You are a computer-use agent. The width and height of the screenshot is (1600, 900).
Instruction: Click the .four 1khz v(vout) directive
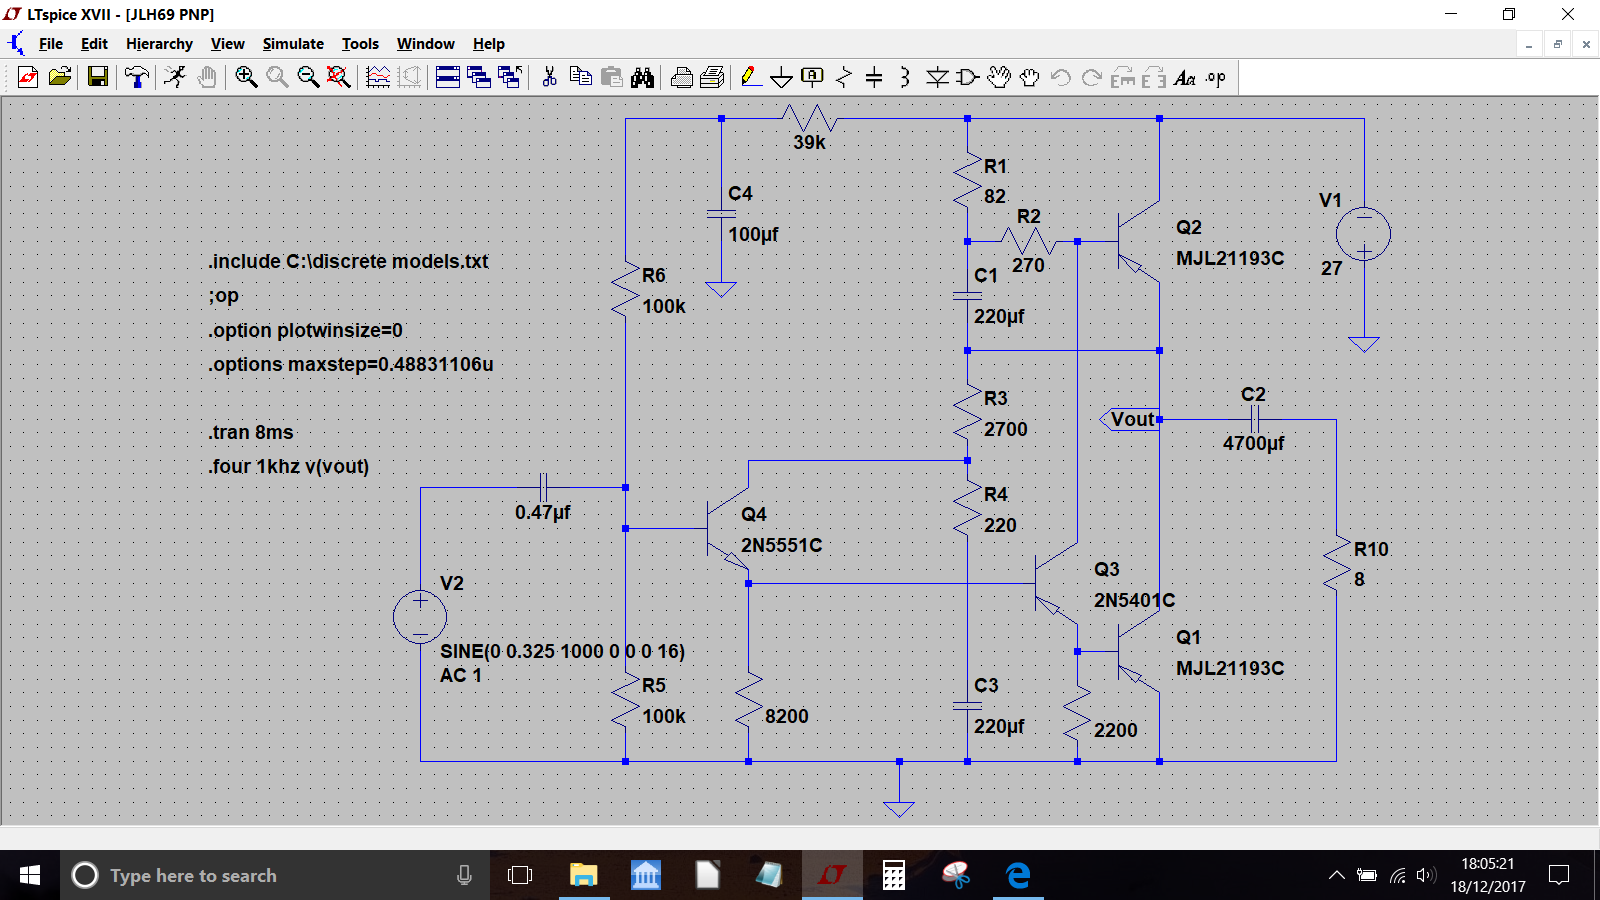pyautogui.click(x=289, y=466)
